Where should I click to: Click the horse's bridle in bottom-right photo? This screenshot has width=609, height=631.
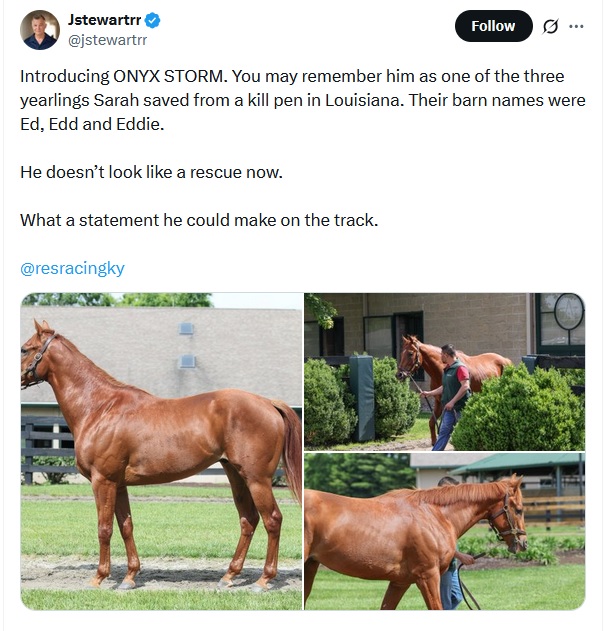pos(510,520)
